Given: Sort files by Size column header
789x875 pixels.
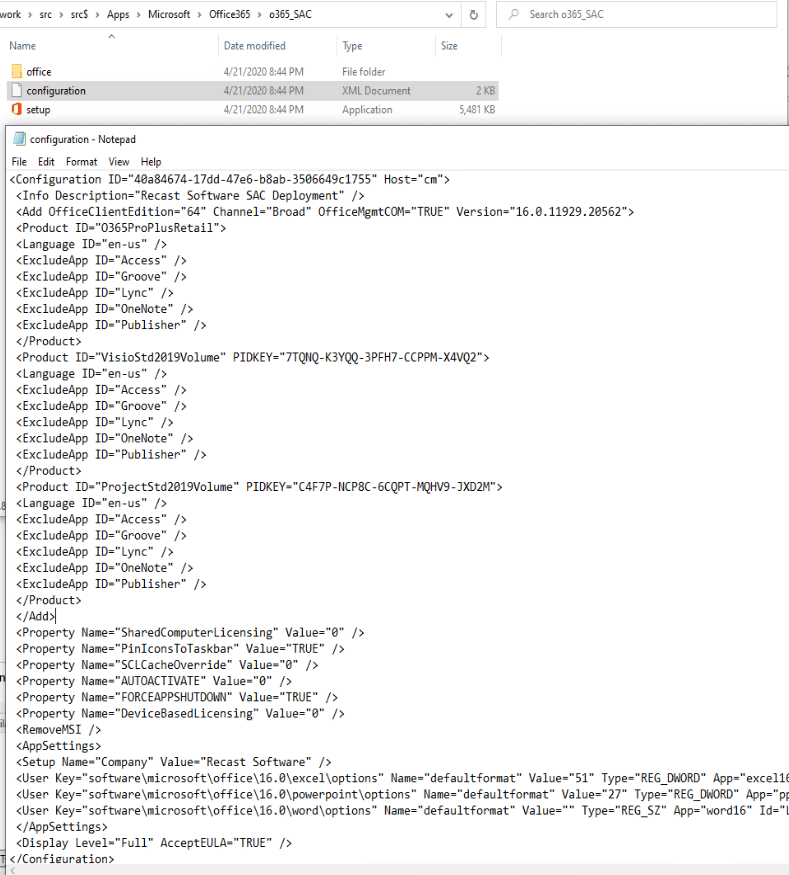Looking at the screenshot, I should pyautogui.click(x=449, y=46).
